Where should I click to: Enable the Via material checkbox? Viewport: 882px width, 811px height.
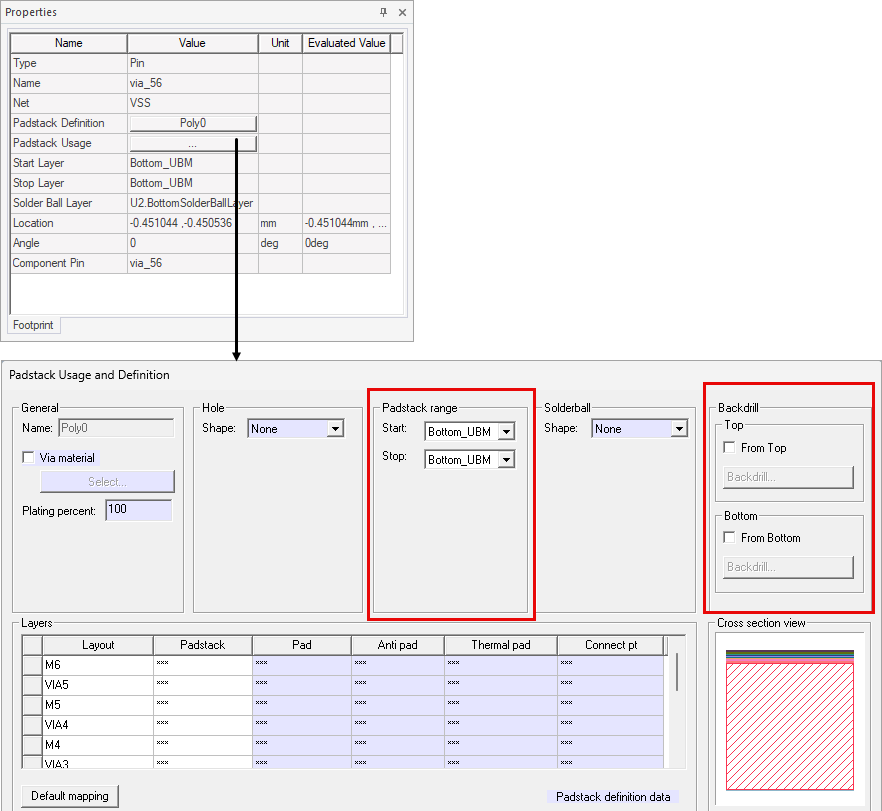(28, 458)
